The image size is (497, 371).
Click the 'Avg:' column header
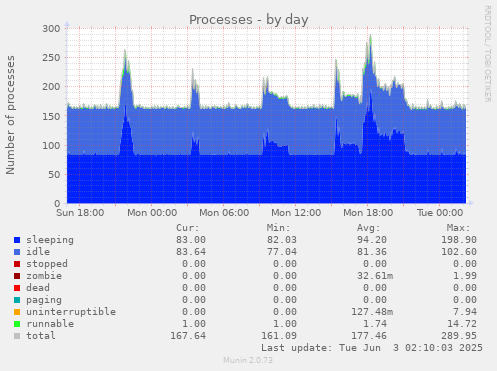coord(368,228)
